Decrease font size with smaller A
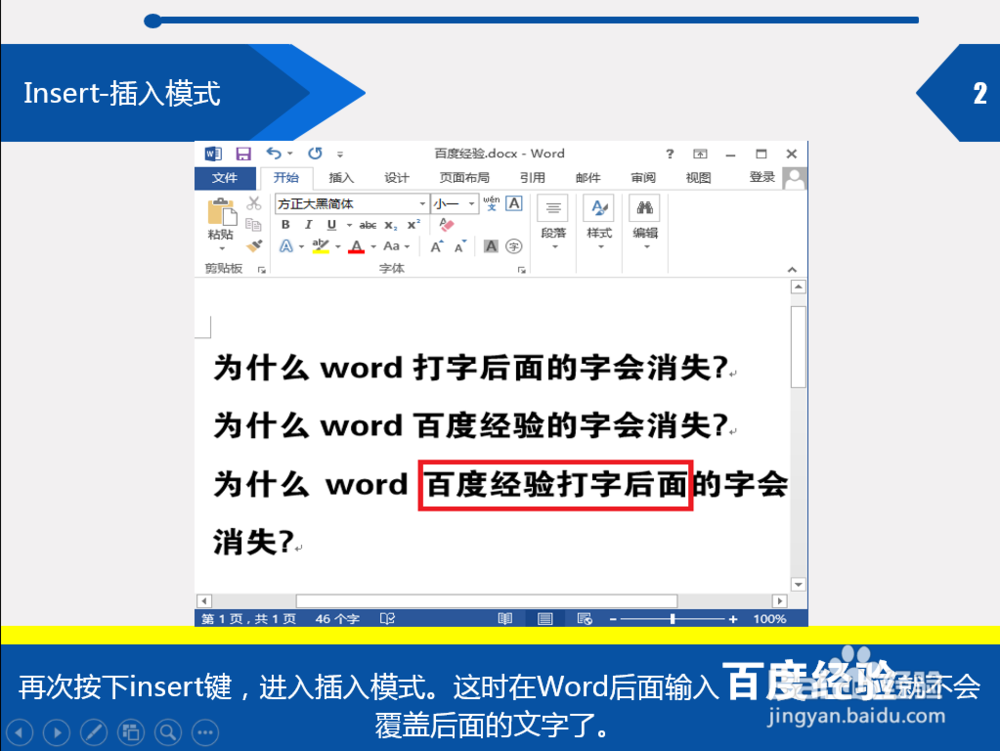The image size is (1000, 751). pyautogui.click(x=460, y=246)
